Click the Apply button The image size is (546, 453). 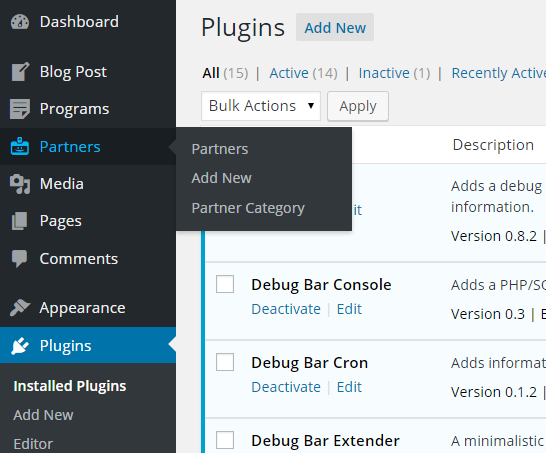[x=358, y=106]
